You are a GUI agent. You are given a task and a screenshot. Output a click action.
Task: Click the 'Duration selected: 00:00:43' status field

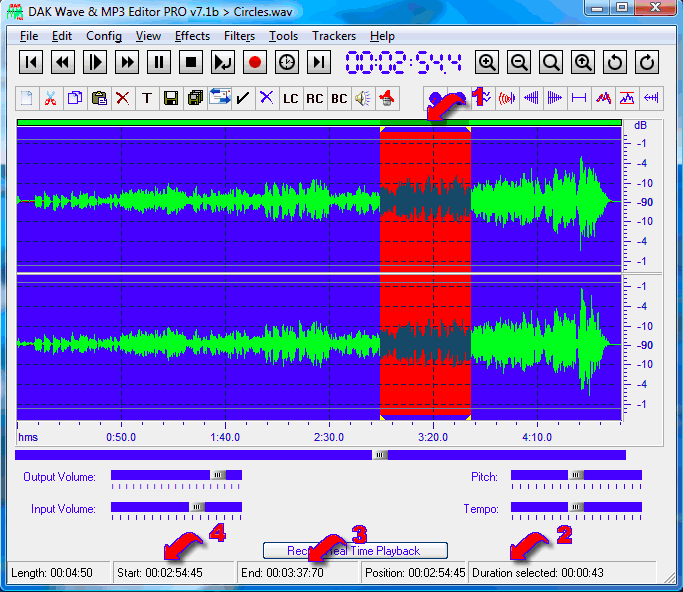(561, 572)
